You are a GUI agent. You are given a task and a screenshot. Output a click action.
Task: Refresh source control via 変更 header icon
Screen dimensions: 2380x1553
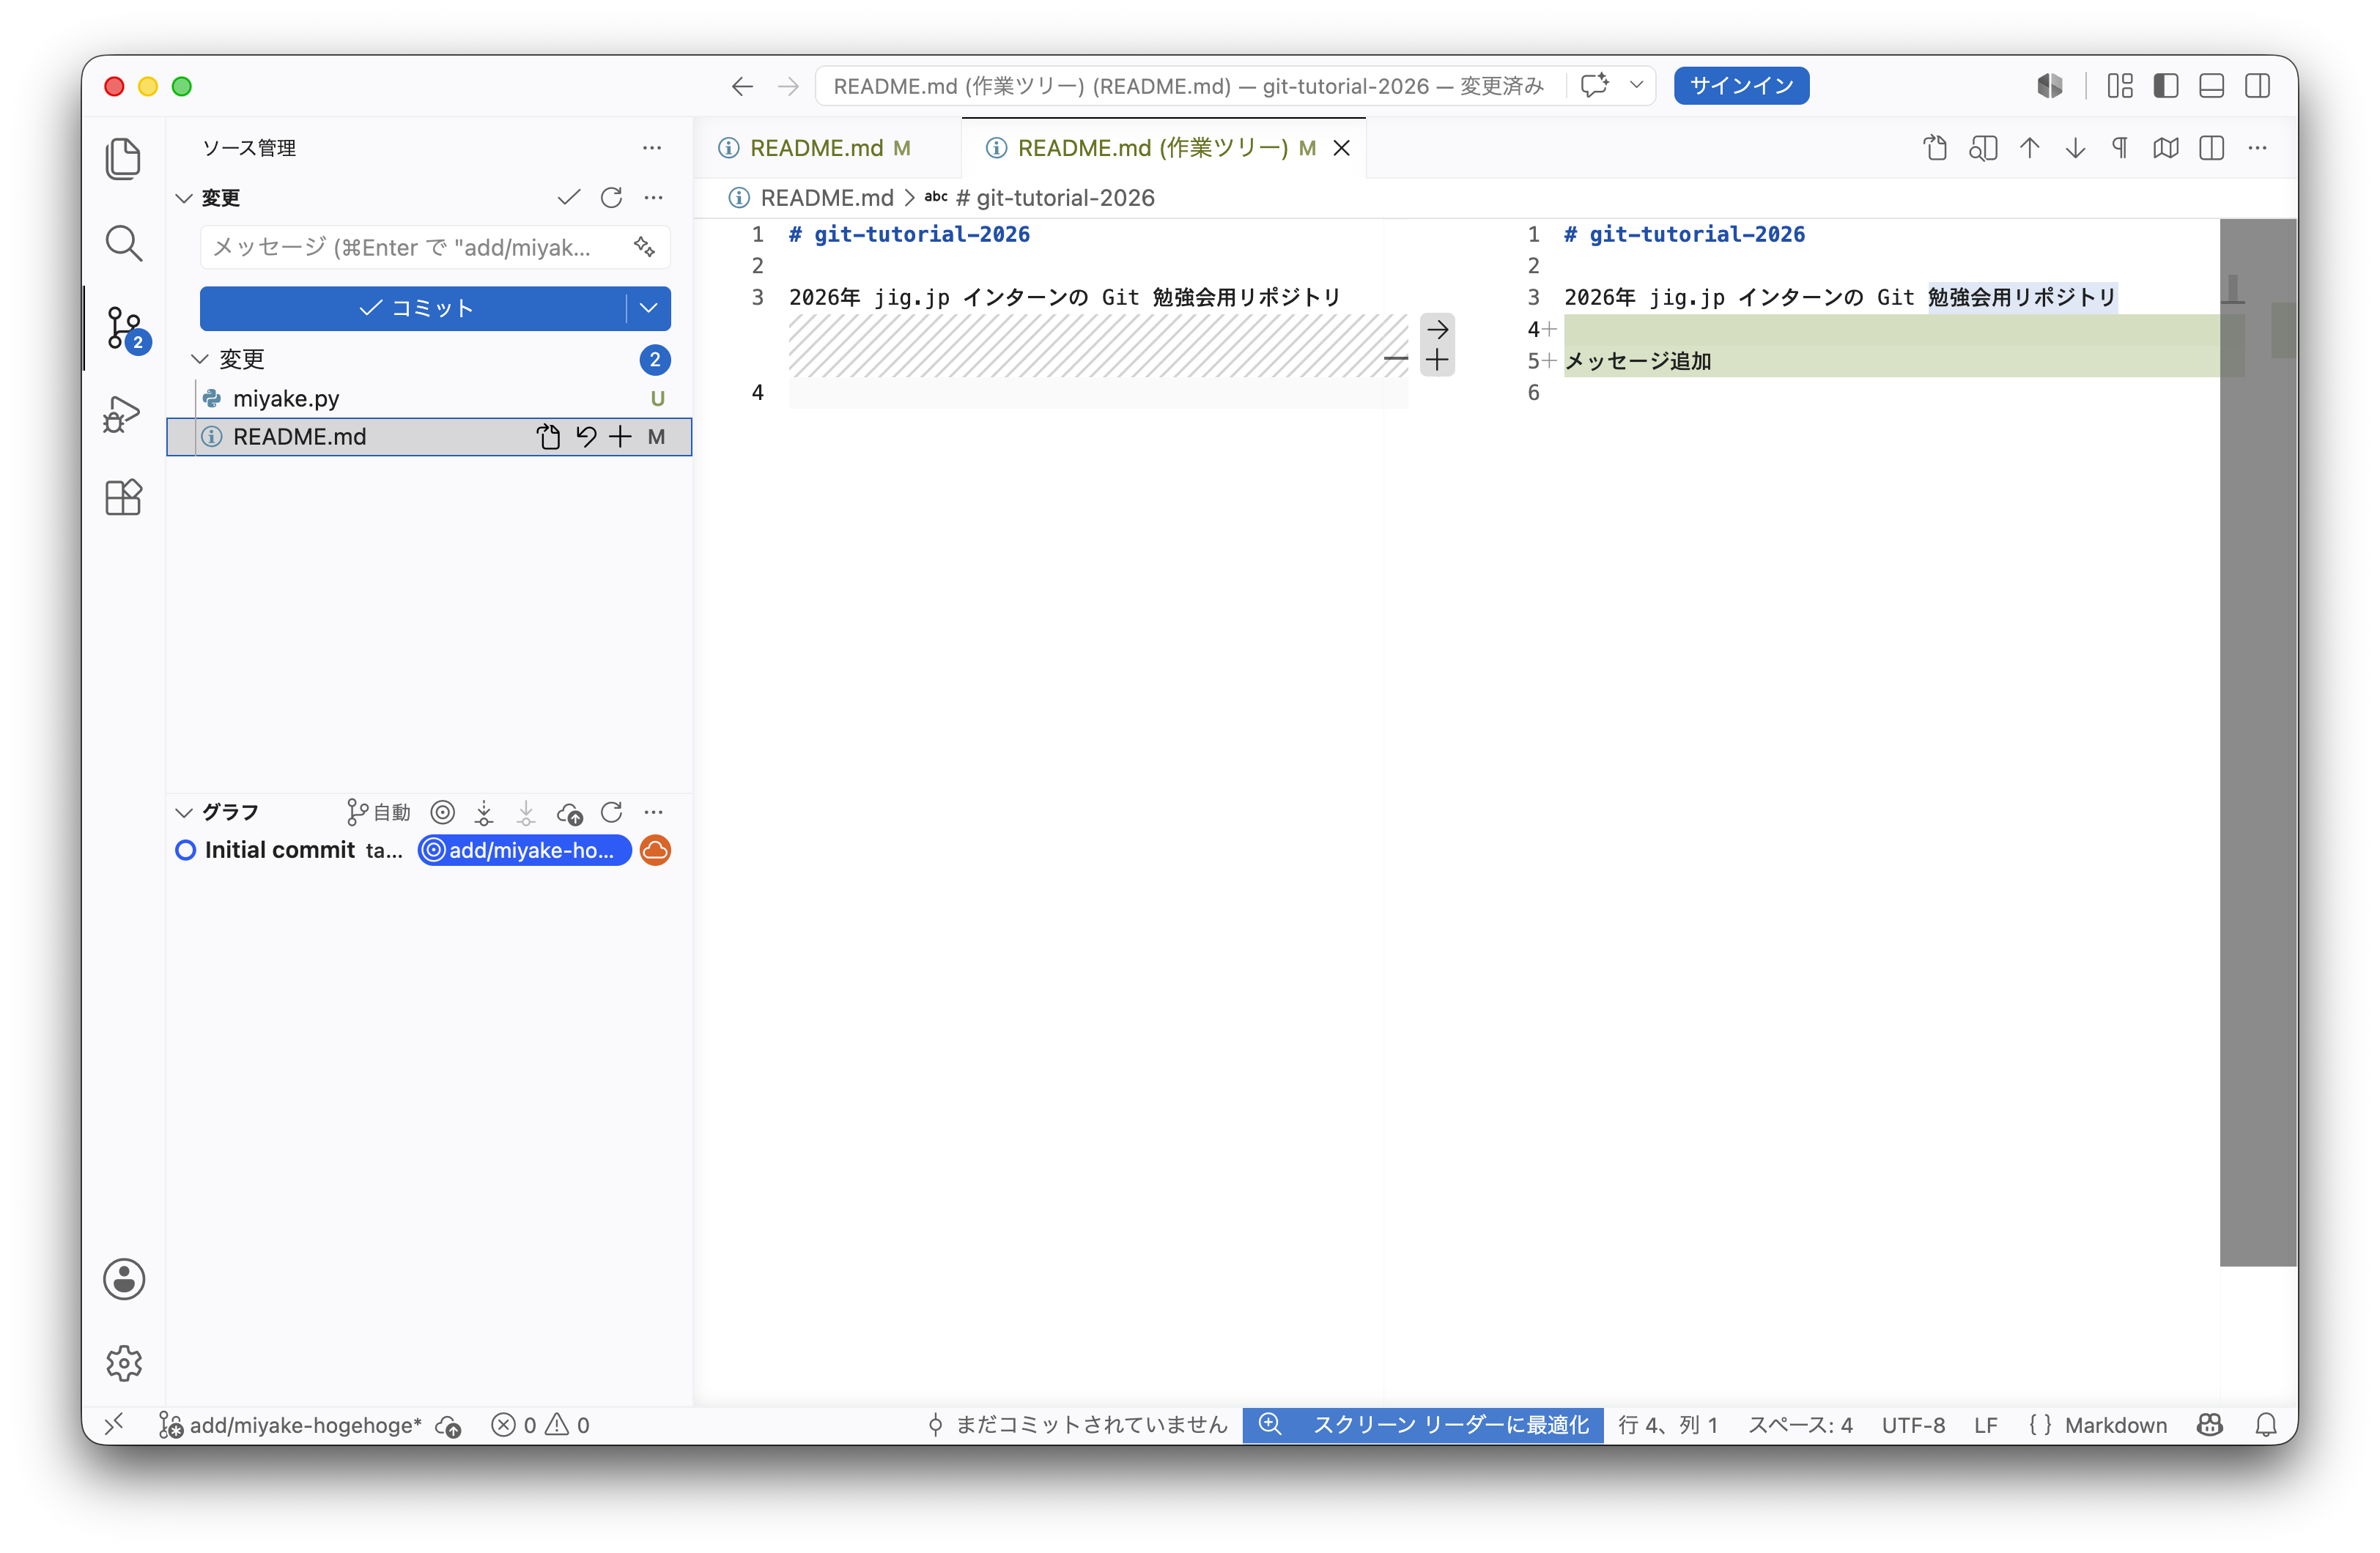point(611,198)
